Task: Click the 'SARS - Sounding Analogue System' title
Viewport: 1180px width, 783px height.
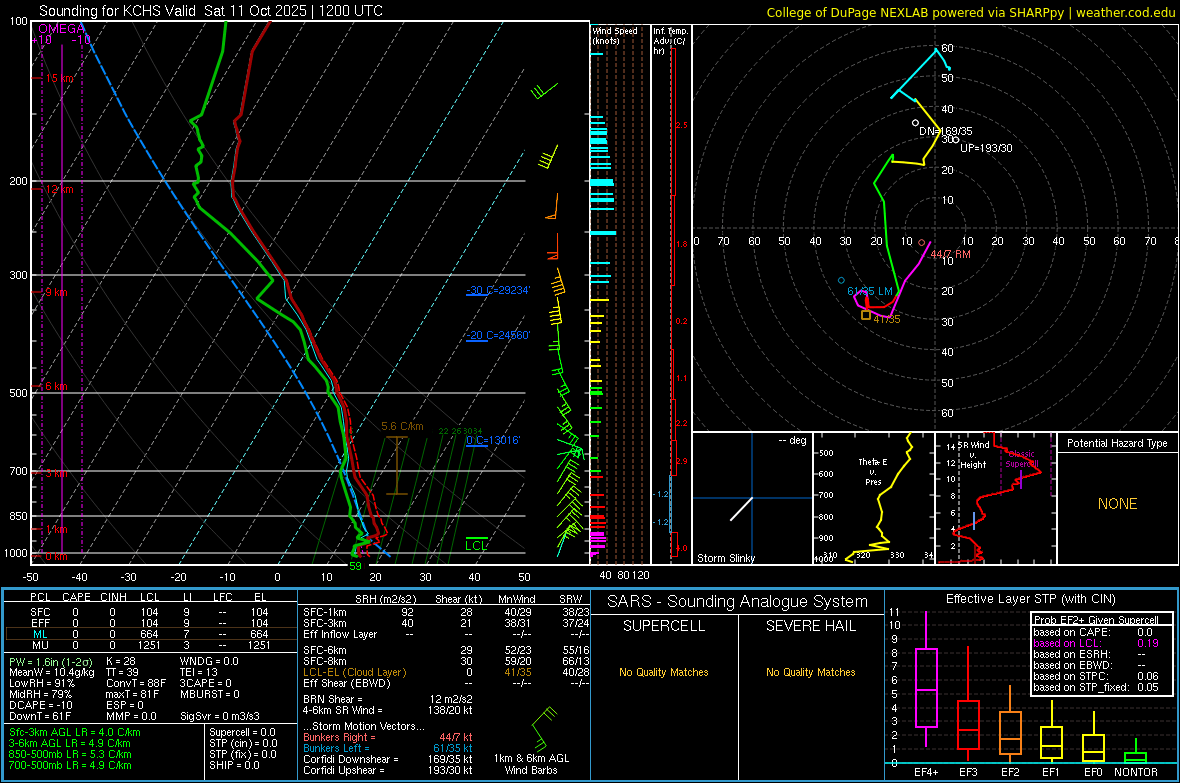Action: 737,602
